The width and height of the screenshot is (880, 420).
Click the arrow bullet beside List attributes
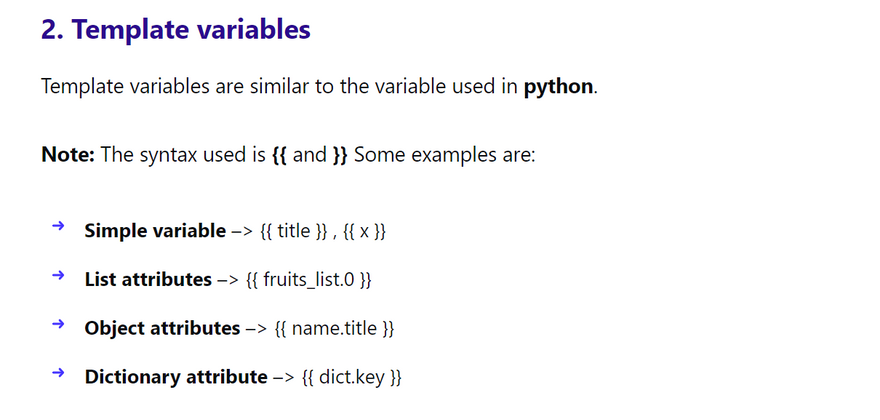point(57,275)
